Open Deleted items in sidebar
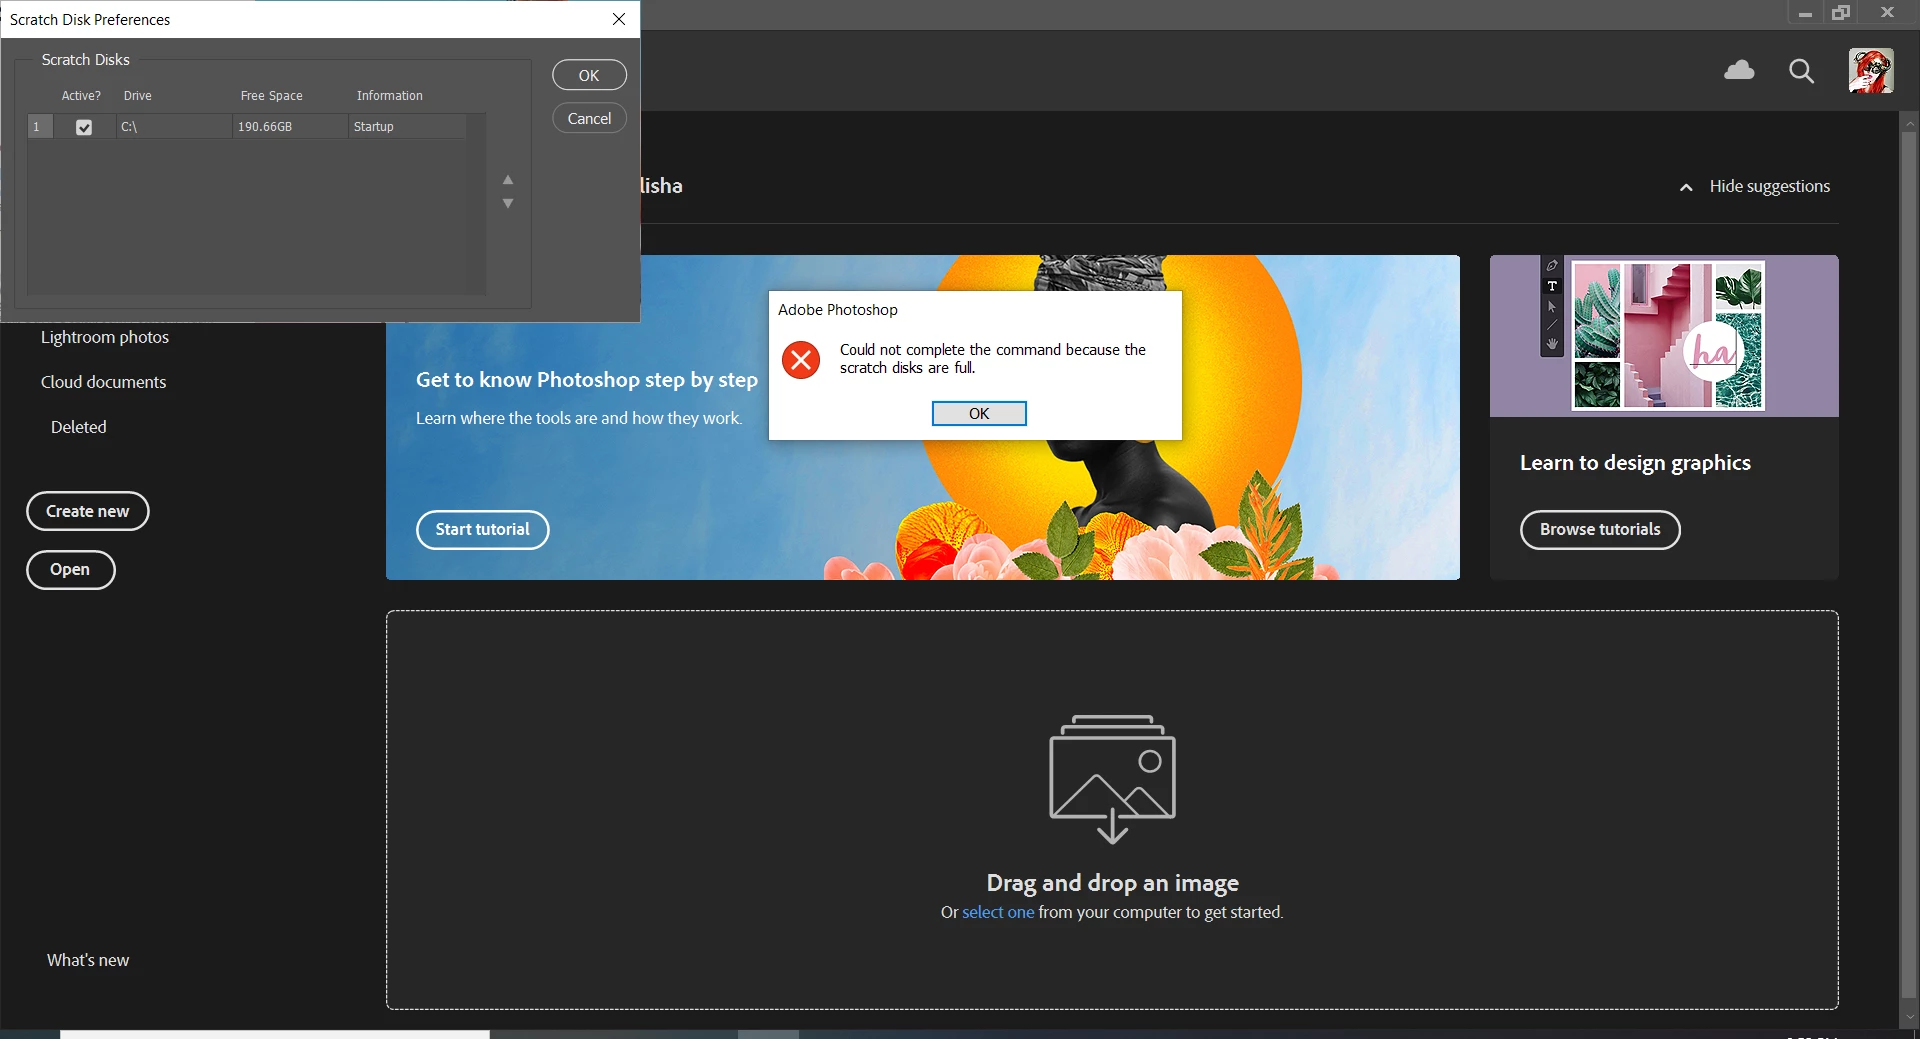The width and height of the screenshot is (1920, 1039). point(78,427)
